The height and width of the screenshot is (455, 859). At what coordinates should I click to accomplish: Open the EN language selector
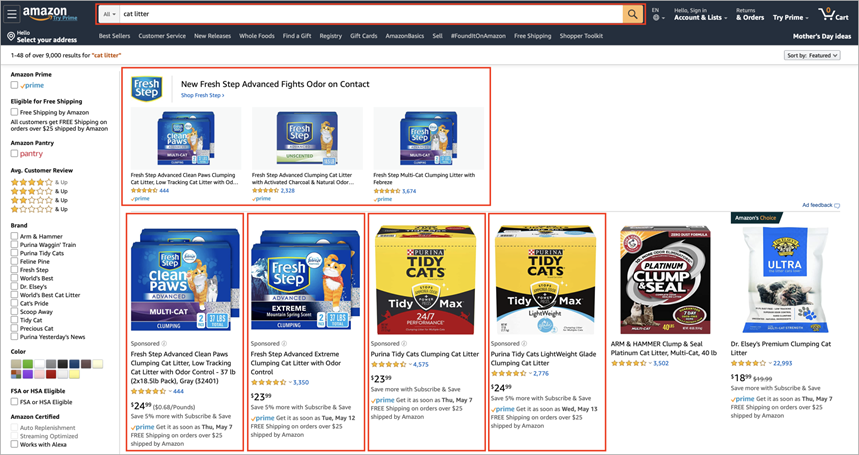pyautogui.click(x=658, y=14)
